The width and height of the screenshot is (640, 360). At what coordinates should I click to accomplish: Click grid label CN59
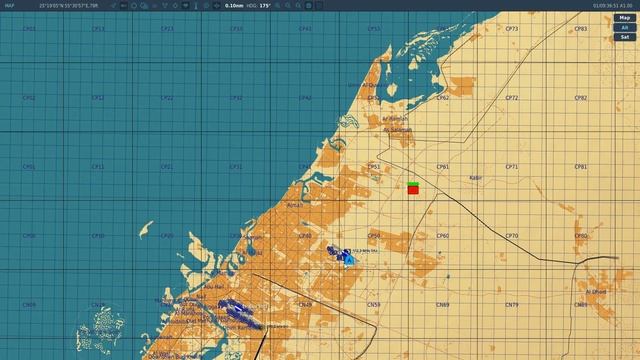tap(373, 305)
